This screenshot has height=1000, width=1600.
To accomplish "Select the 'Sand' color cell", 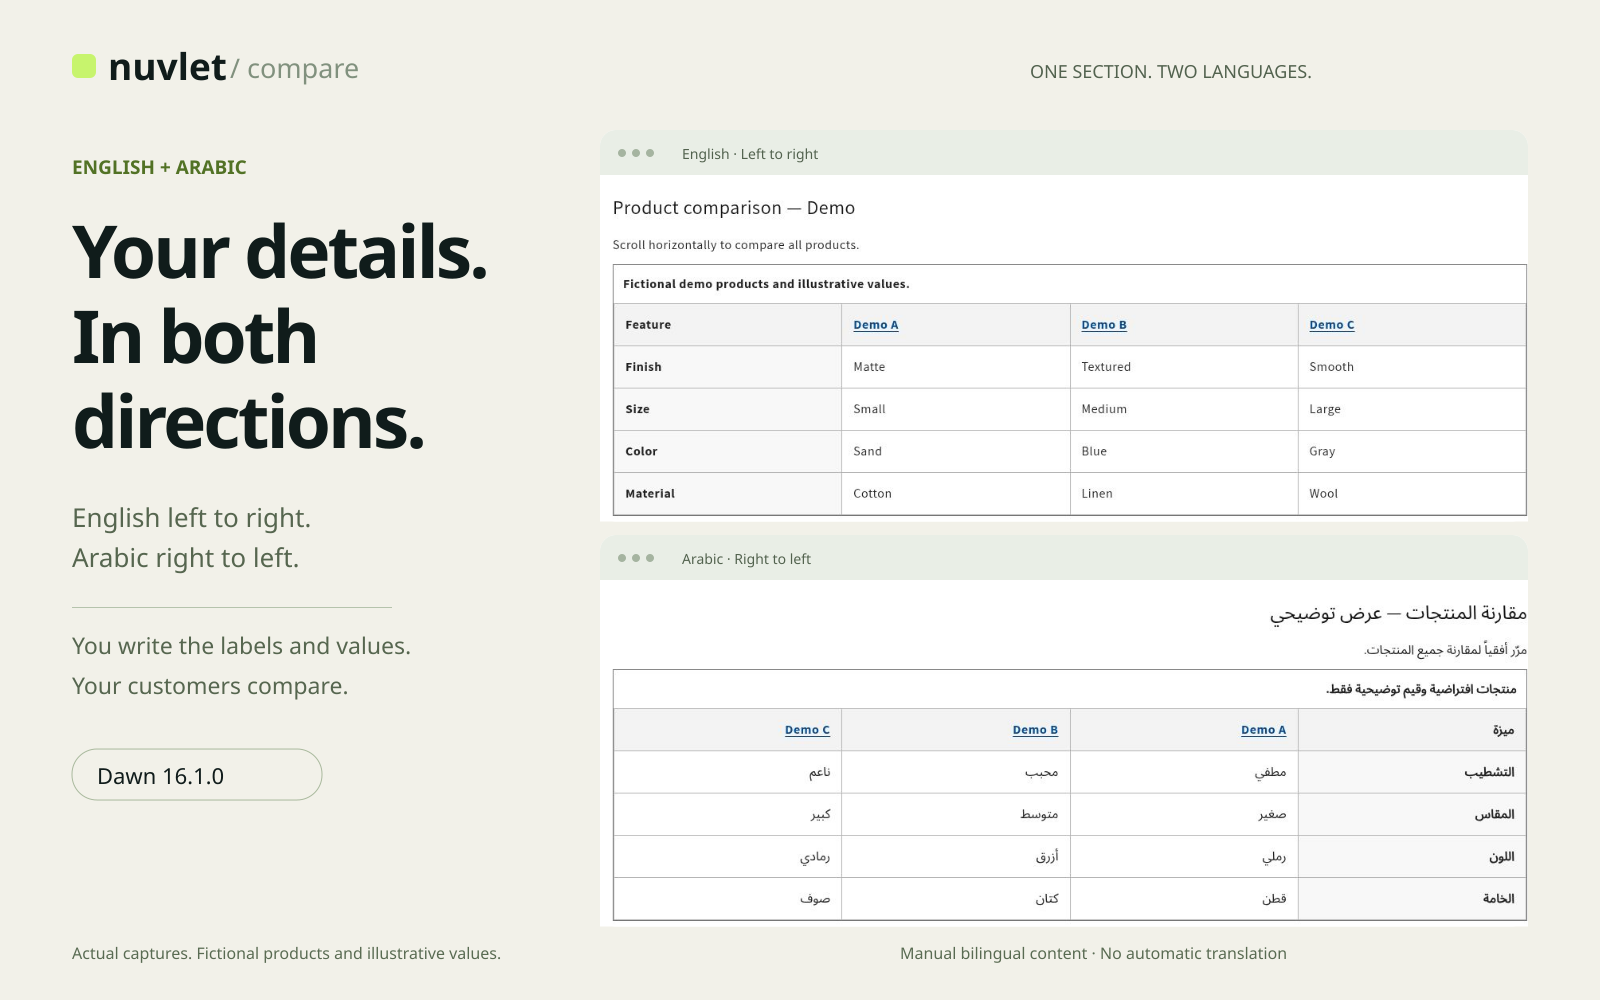I will 956,451.
